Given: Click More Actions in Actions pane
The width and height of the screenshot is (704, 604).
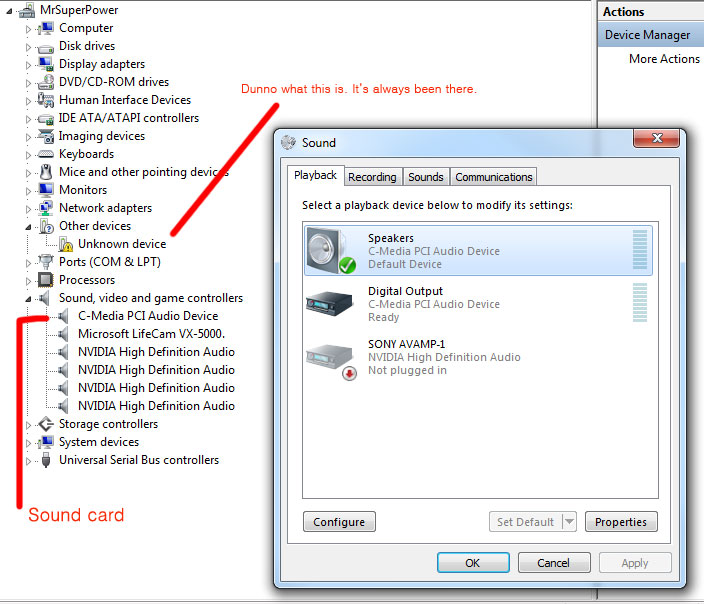Looking at the screenshot, I should tap(664, 59).
